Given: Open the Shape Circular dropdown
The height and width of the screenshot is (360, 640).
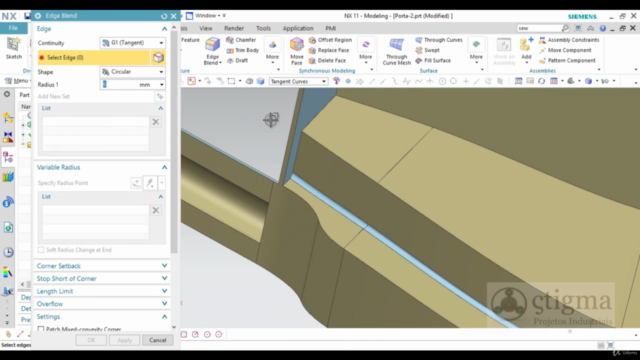Looking at the screenshot, I should (x=133, y=72).
